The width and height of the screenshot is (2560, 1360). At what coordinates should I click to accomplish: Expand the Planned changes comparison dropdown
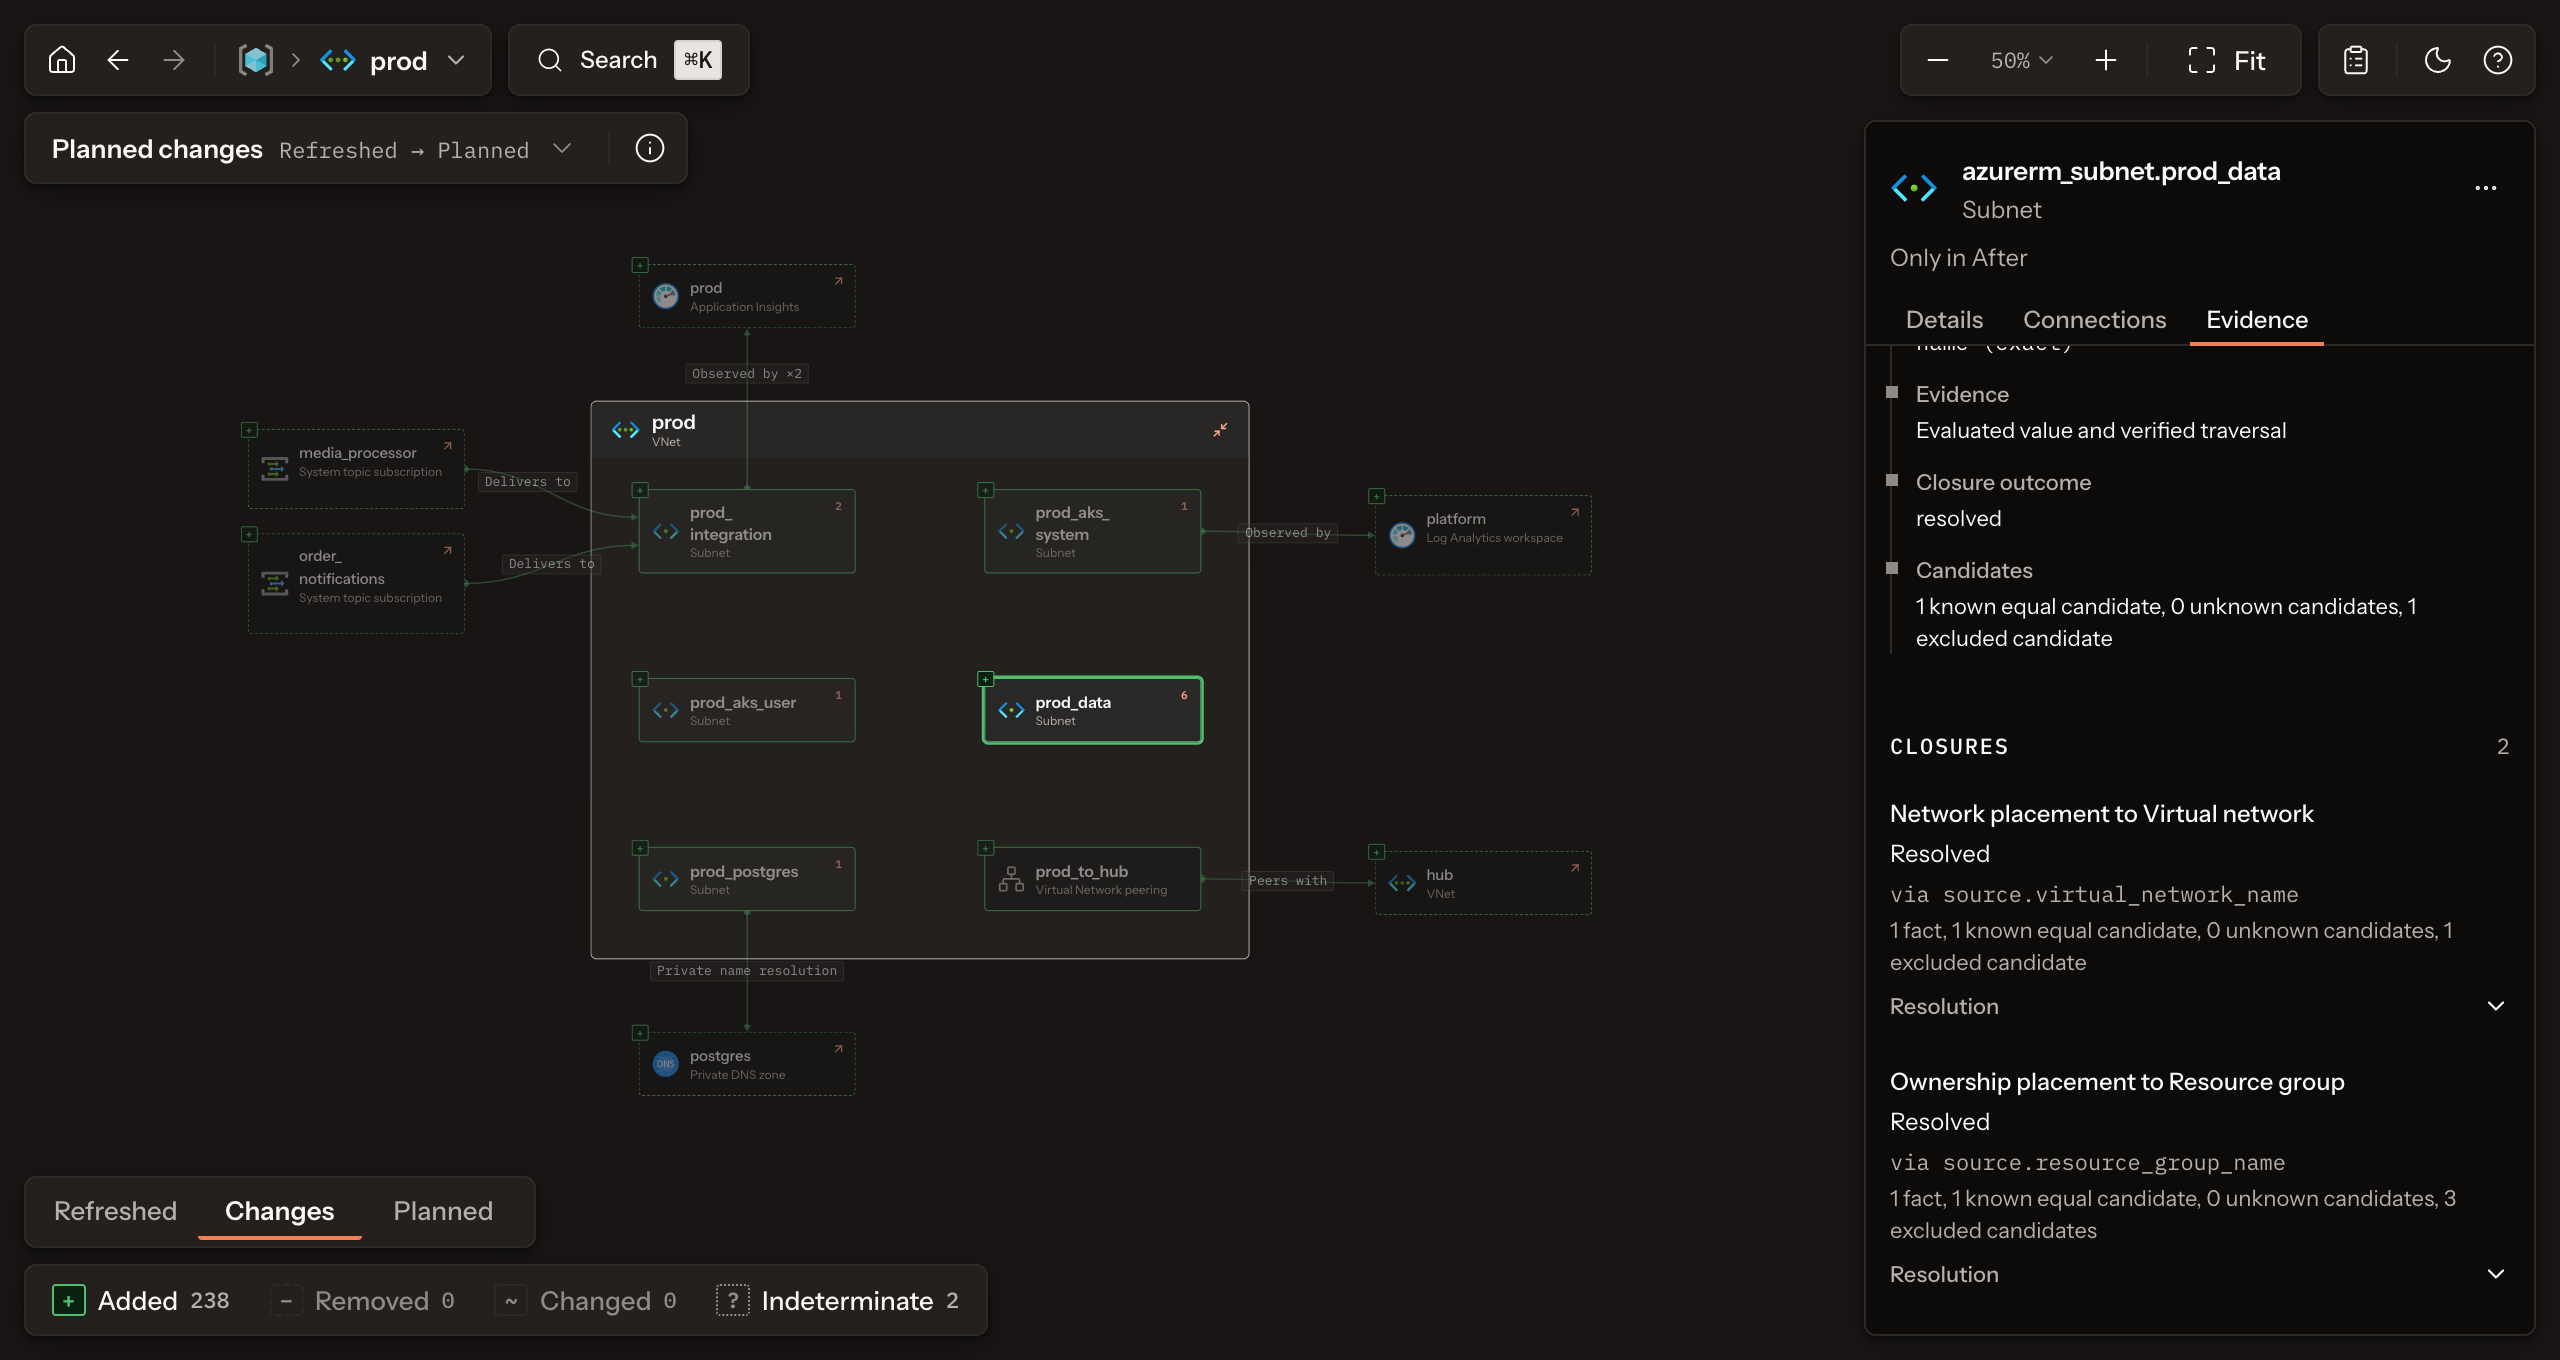(563, 148)
